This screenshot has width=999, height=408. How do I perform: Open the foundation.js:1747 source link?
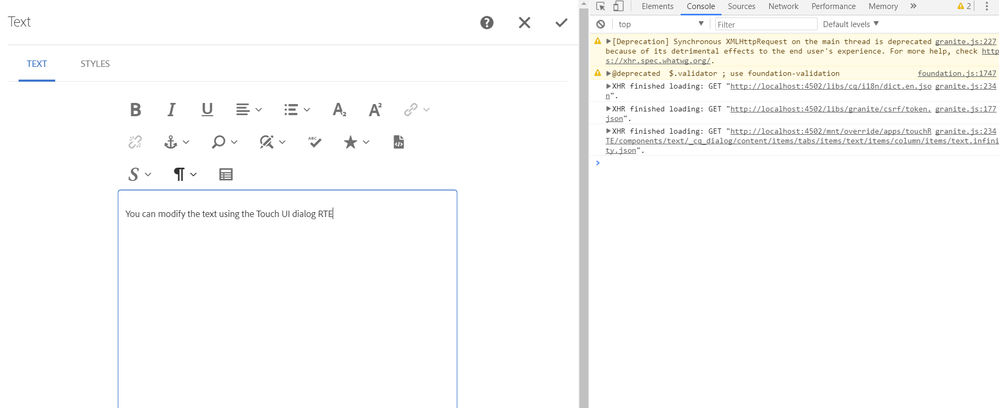pyautogui.click(x=957, y=74)
